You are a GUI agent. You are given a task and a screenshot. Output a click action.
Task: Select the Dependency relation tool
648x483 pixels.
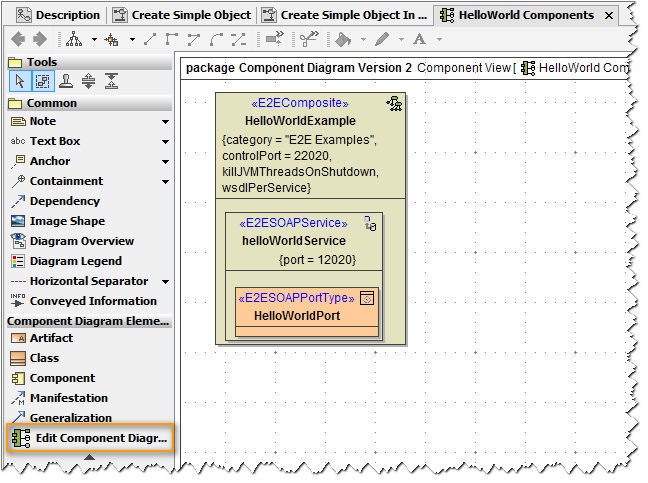click(65, 201)
